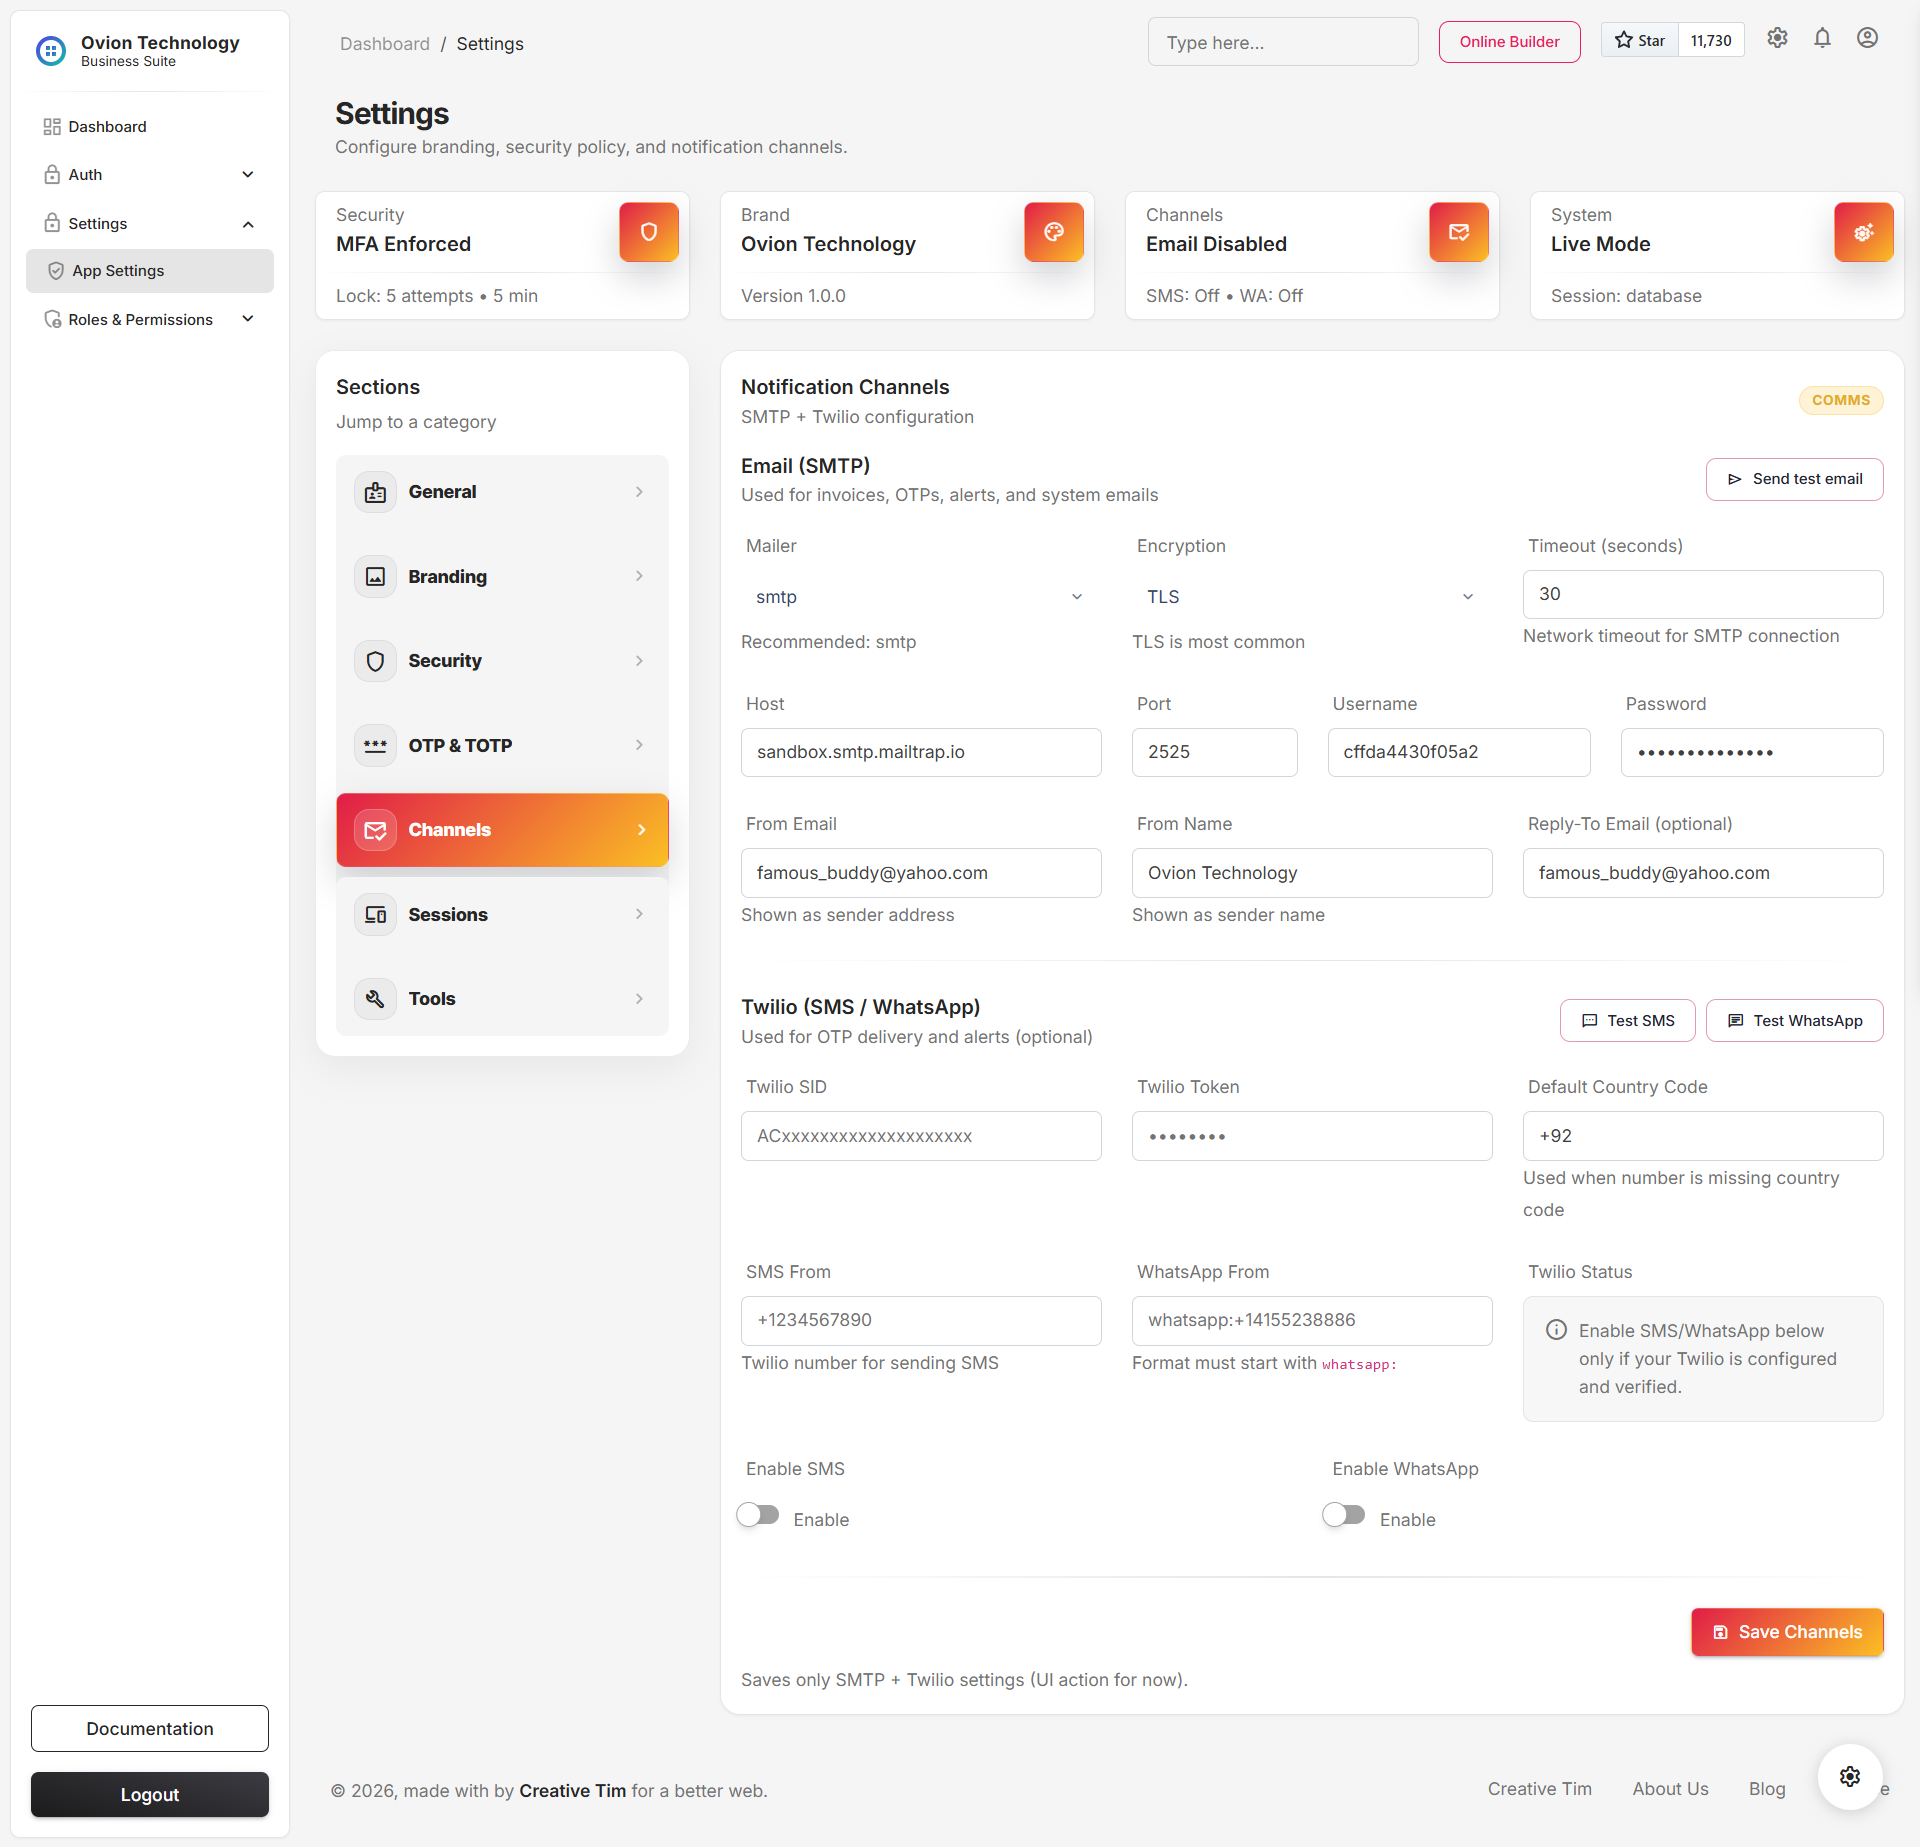This screenshot has height=1847, width=1920.
Task: Click the OTP & TOTP dots icon
Action: 375,745
